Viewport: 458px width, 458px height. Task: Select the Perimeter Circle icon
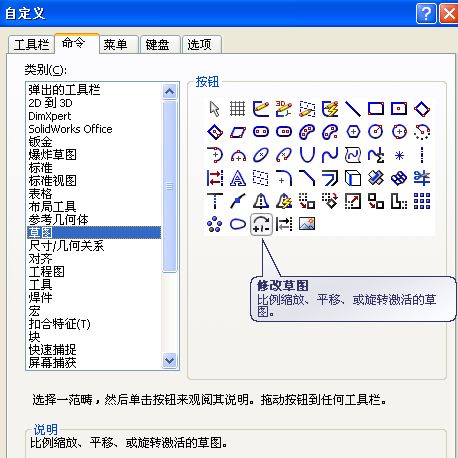coord(399,132)
